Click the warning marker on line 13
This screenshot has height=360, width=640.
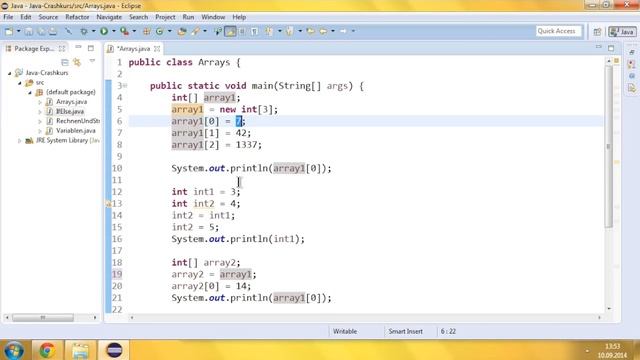(109, 204)
